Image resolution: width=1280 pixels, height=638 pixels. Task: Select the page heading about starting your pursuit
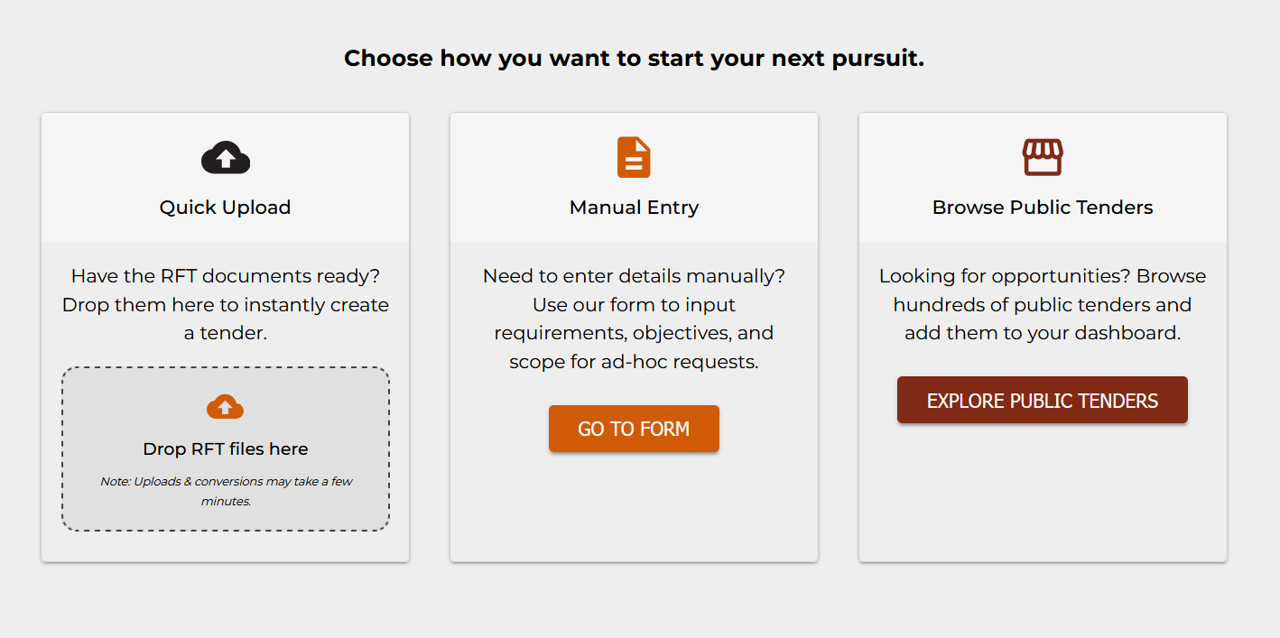click(x=634, y=58)
